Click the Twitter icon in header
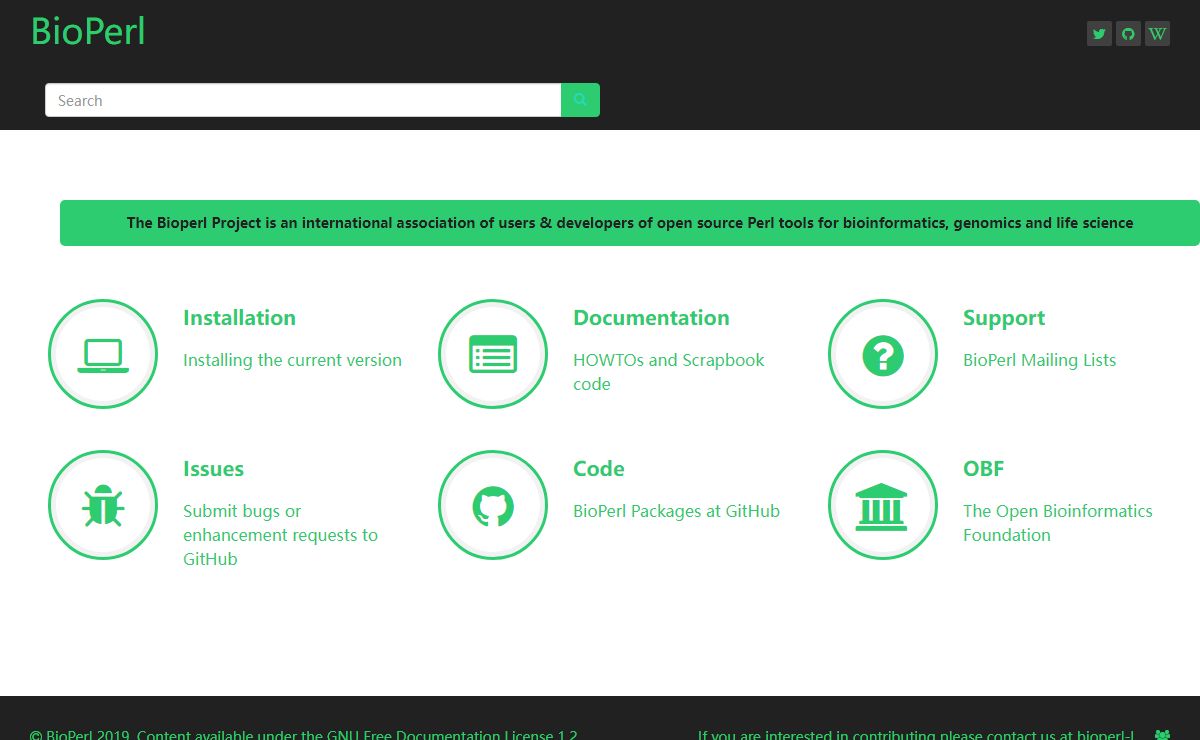The image size is (1200, 740). pyautogui.click(x=1099, y=34)
